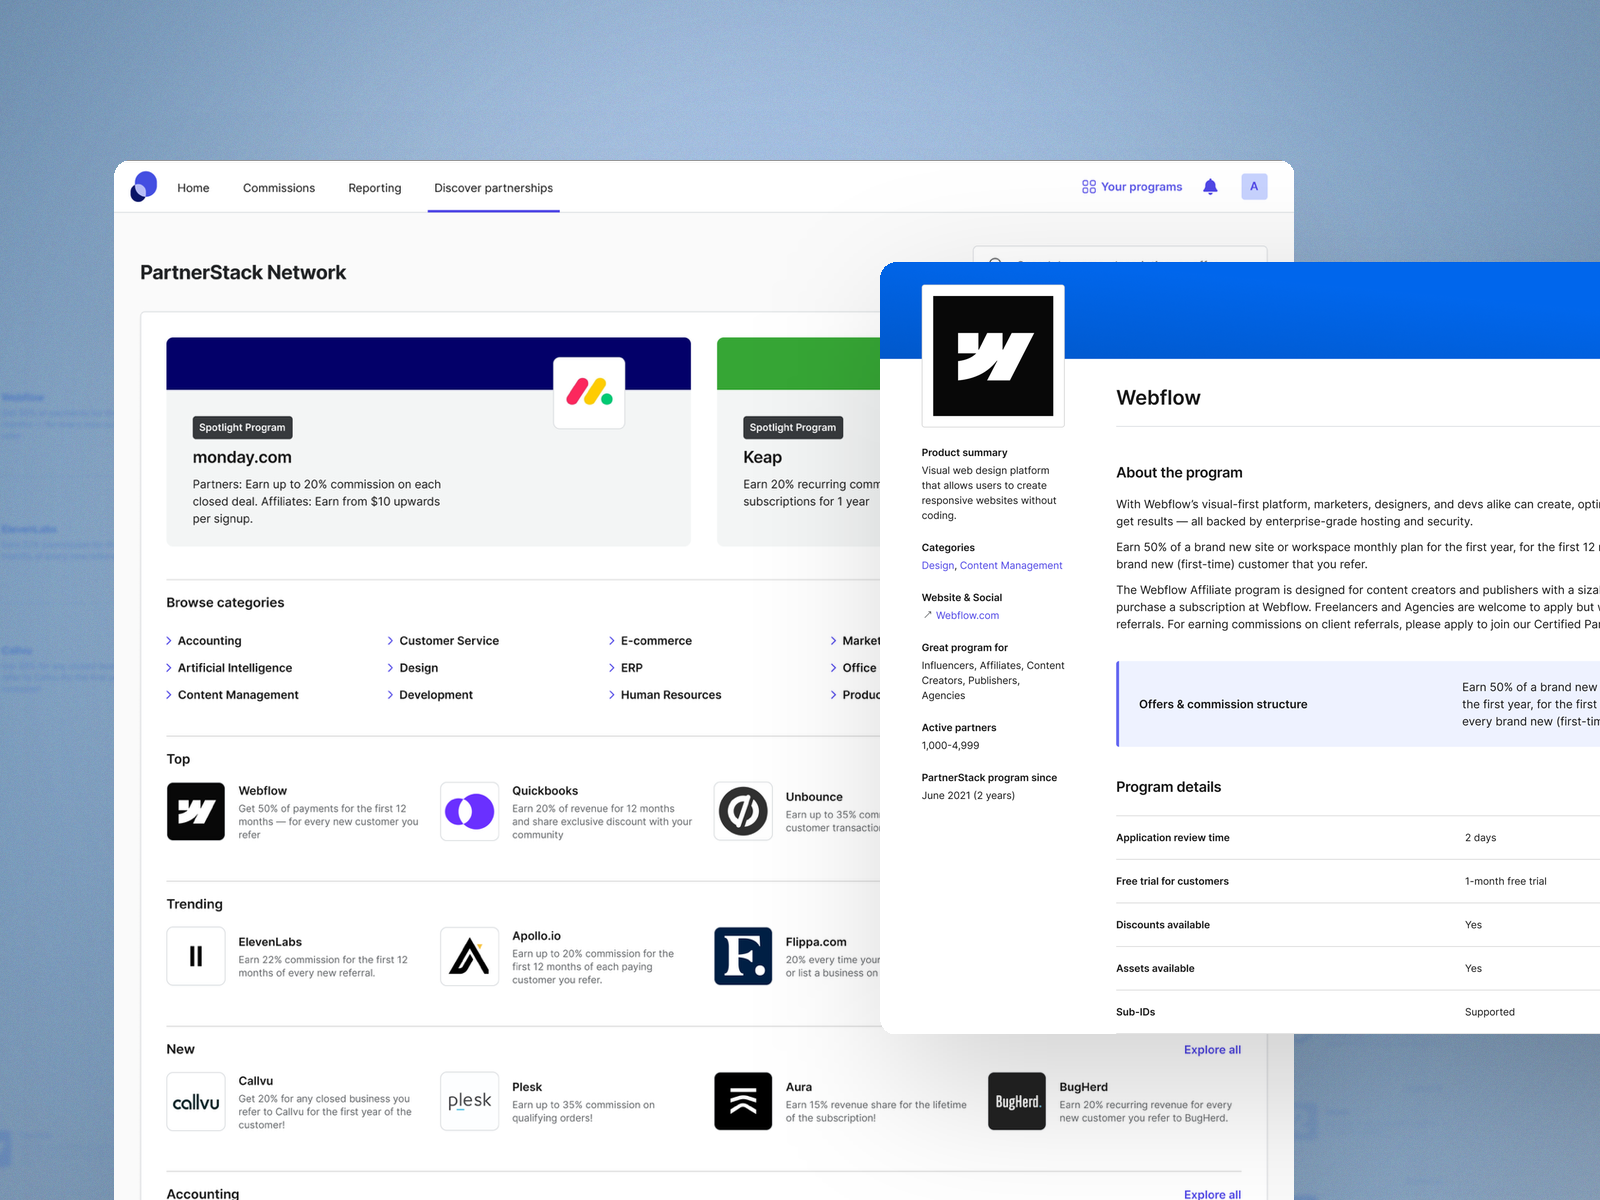Click the Active partners value 1,000-4,999
The image size is (1600, 1200).
tap(950, 746)
